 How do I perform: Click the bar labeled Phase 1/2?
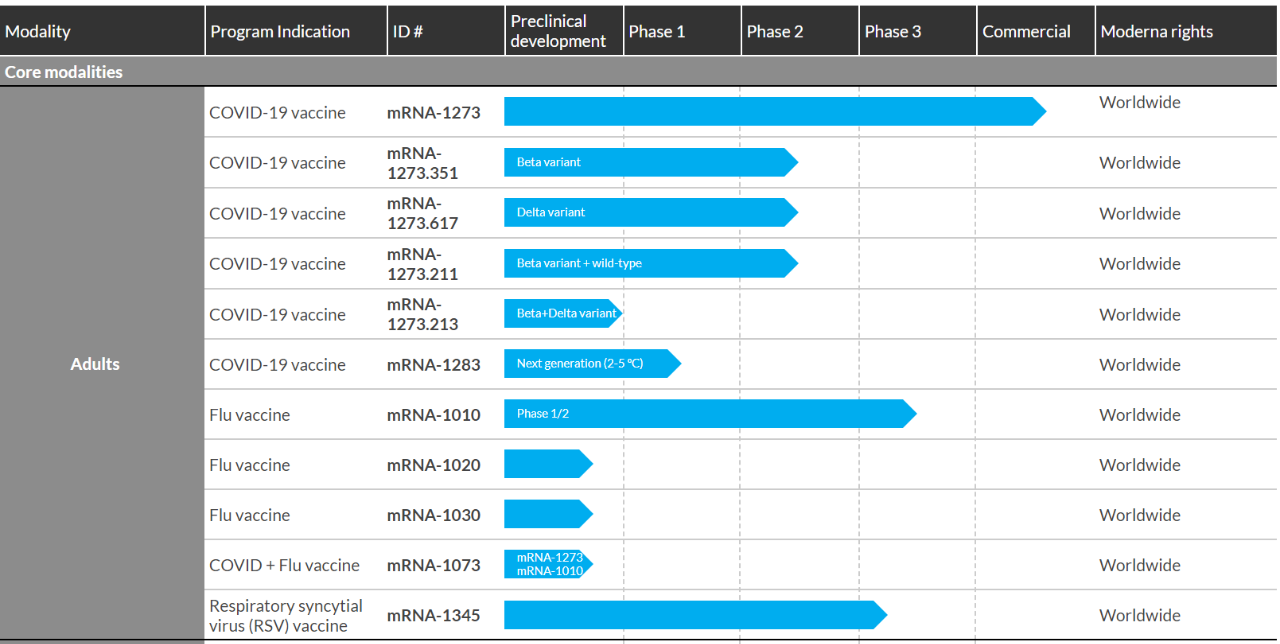coord(710,414)
